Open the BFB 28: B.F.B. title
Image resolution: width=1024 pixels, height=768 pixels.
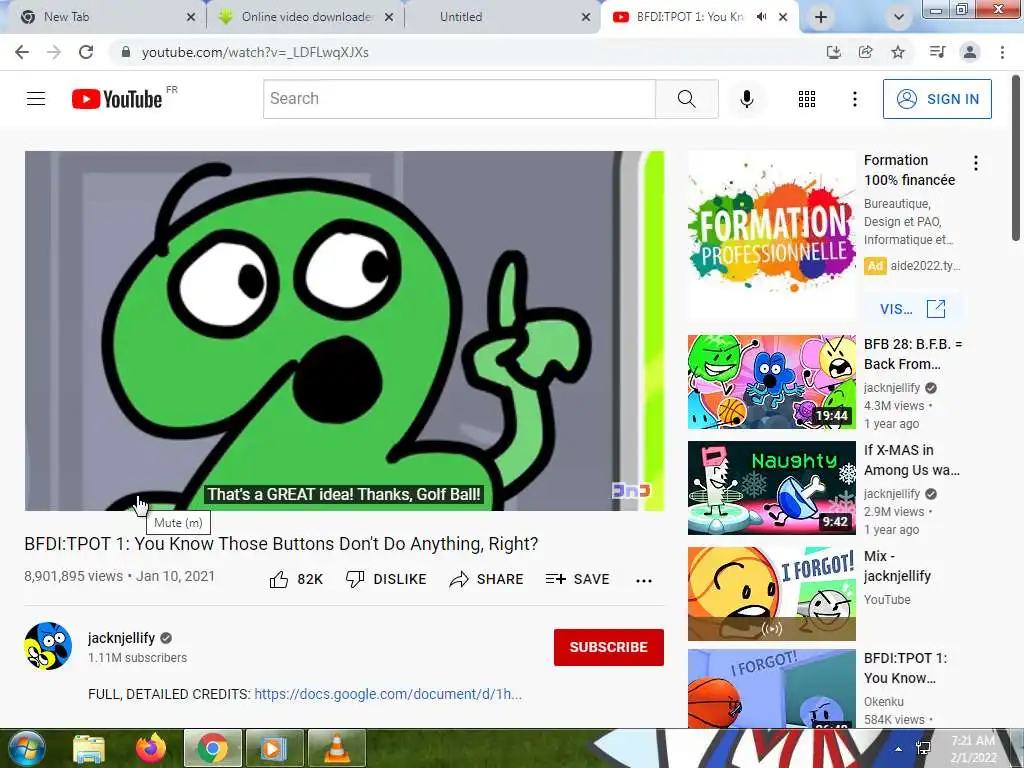tap(912, 354)
